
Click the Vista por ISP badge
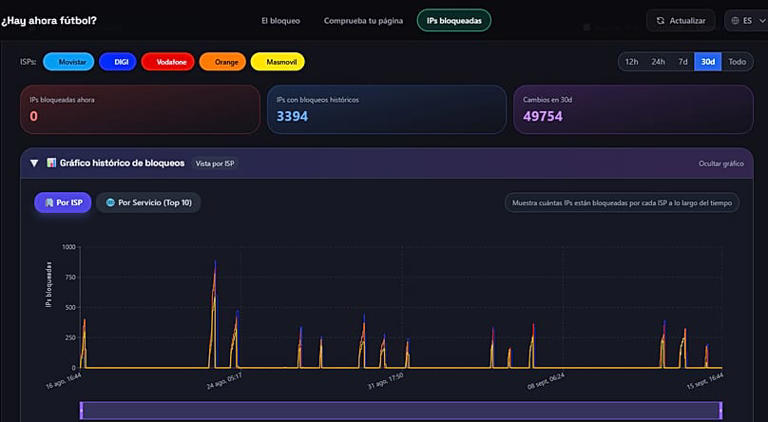(215, 164)
